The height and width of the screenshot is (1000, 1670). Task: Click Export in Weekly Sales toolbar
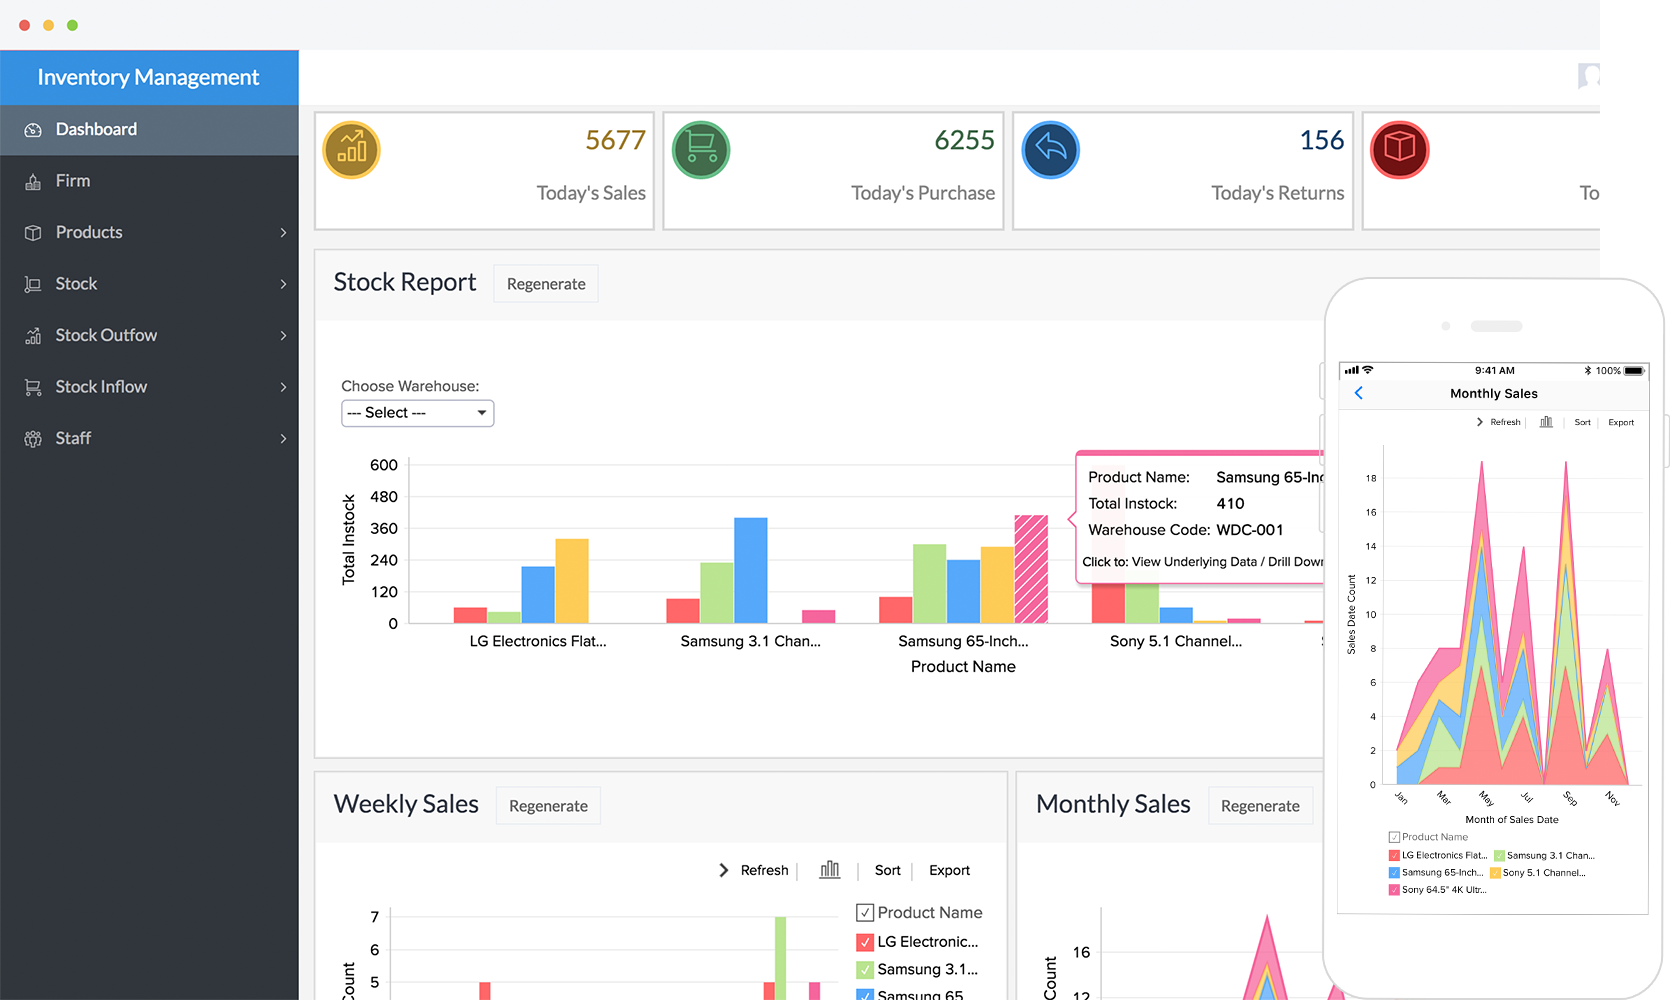pos(949,870)
